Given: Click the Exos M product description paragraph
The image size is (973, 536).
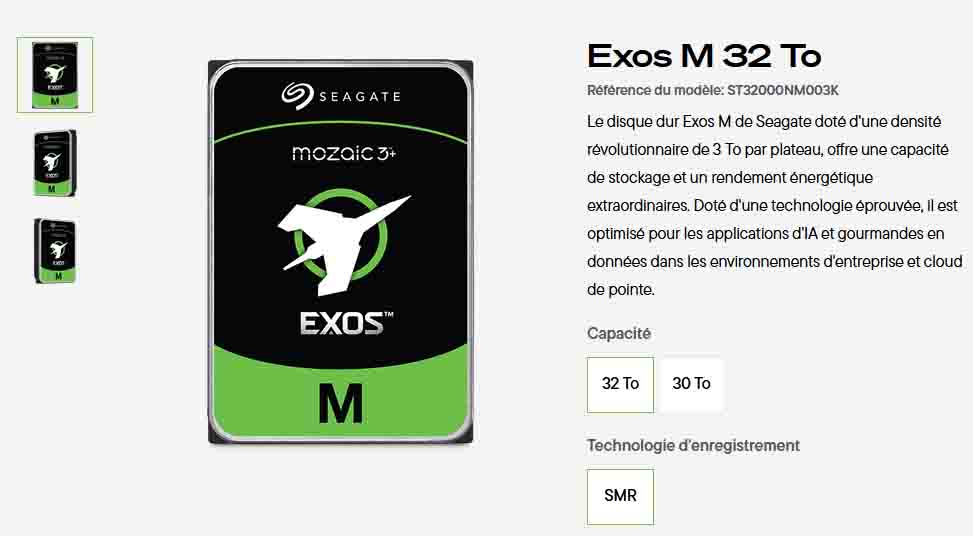Looking at the screenshot, I should pos(774,205).
